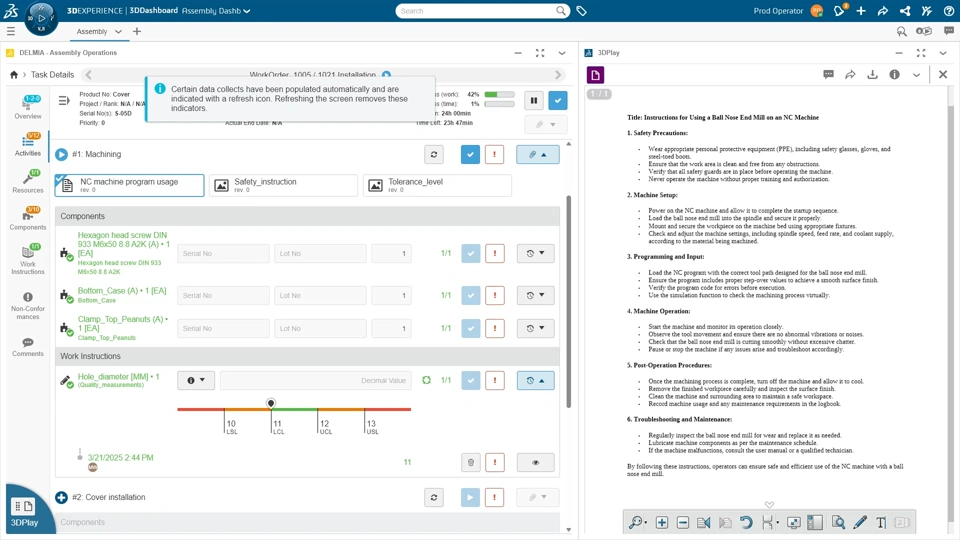Open the info dropdown beside Hole_diameter

tap(196, 380)
